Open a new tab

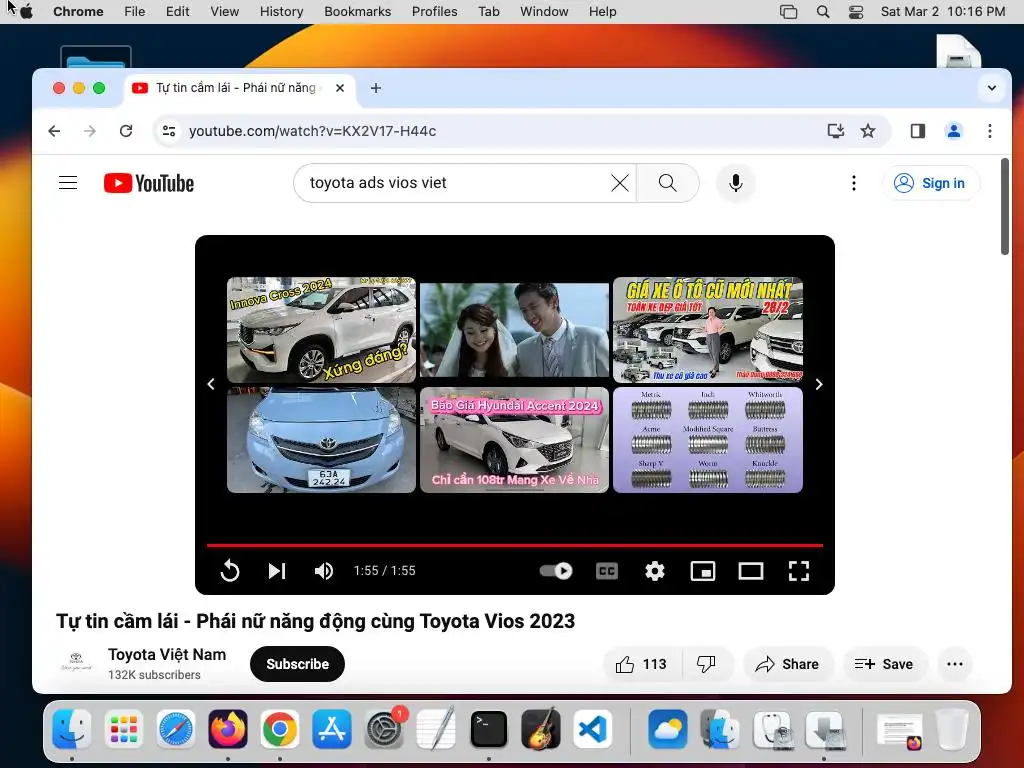pyautogui.click(x=376, y=88)
